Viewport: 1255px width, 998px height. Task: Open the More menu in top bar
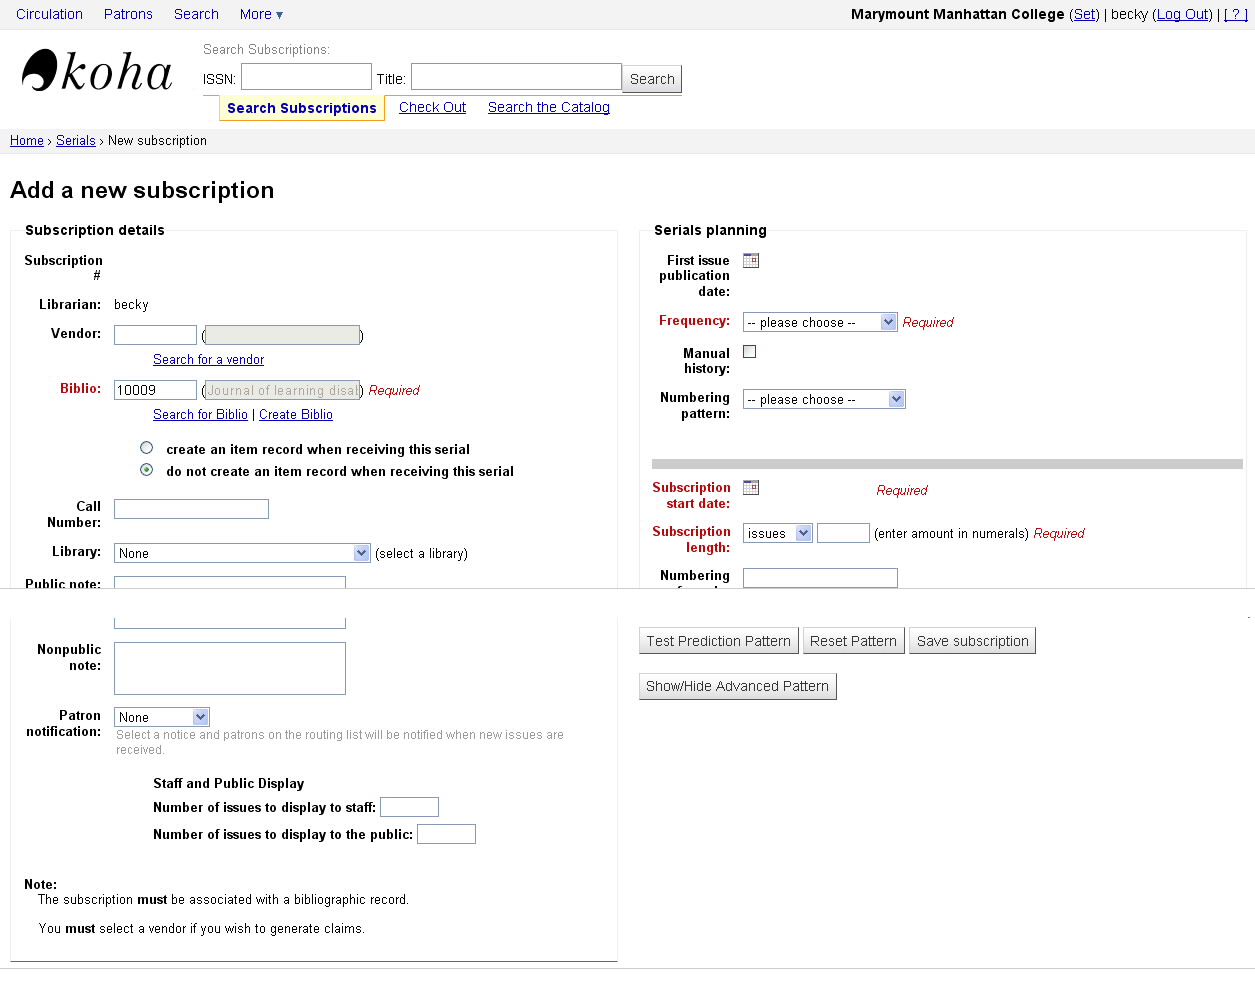(x=261, y=14)
